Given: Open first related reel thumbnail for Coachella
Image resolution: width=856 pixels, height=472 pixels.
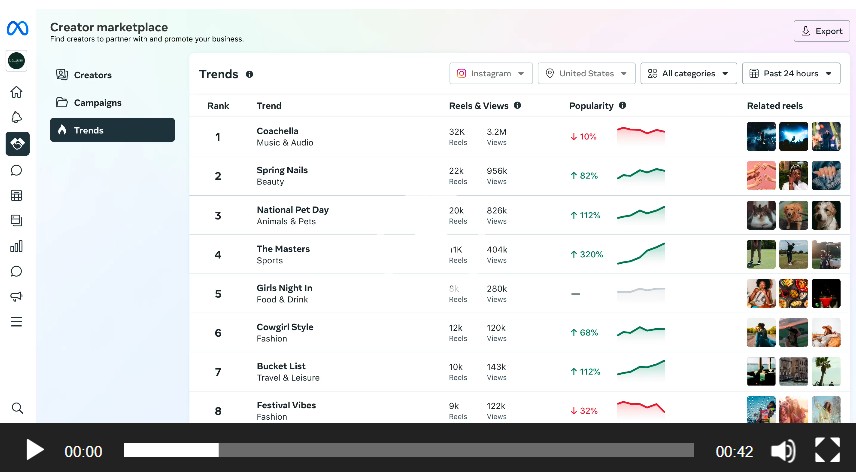Looking at the screenshot, I should point(761,136).
